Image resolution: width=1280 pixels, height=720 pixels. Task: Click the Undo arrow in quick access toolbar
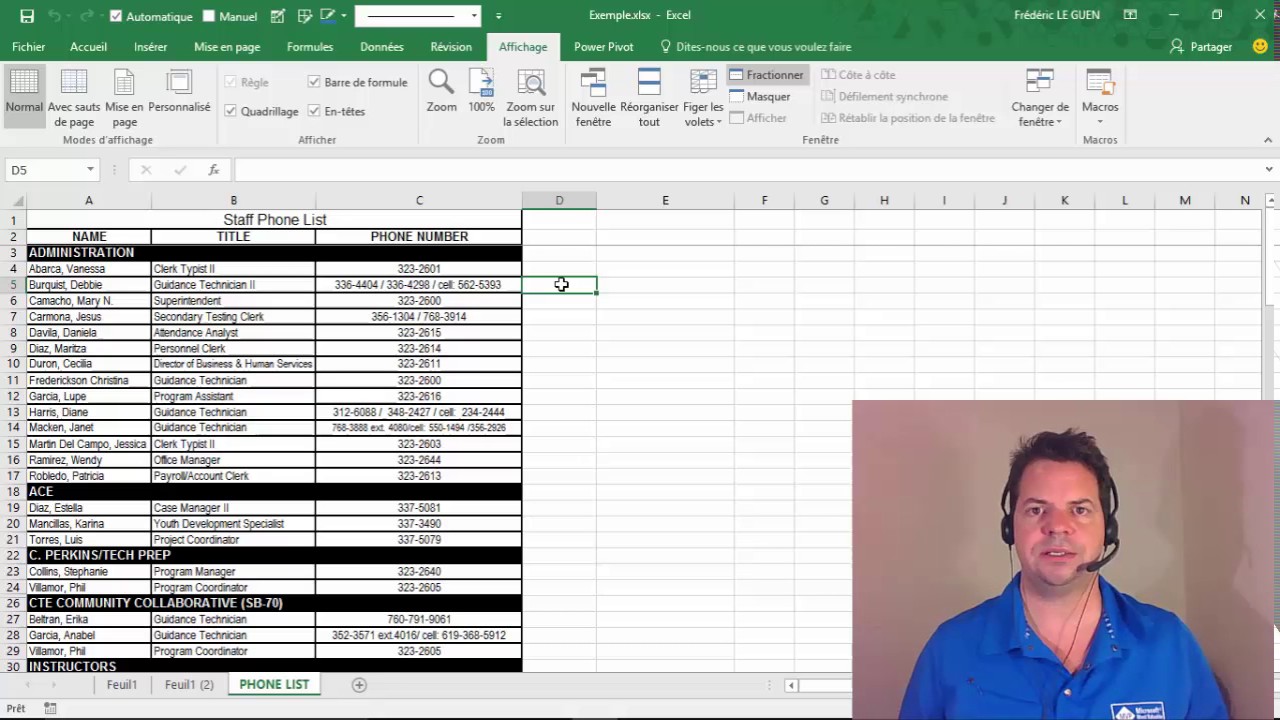[x=56, y=16]
